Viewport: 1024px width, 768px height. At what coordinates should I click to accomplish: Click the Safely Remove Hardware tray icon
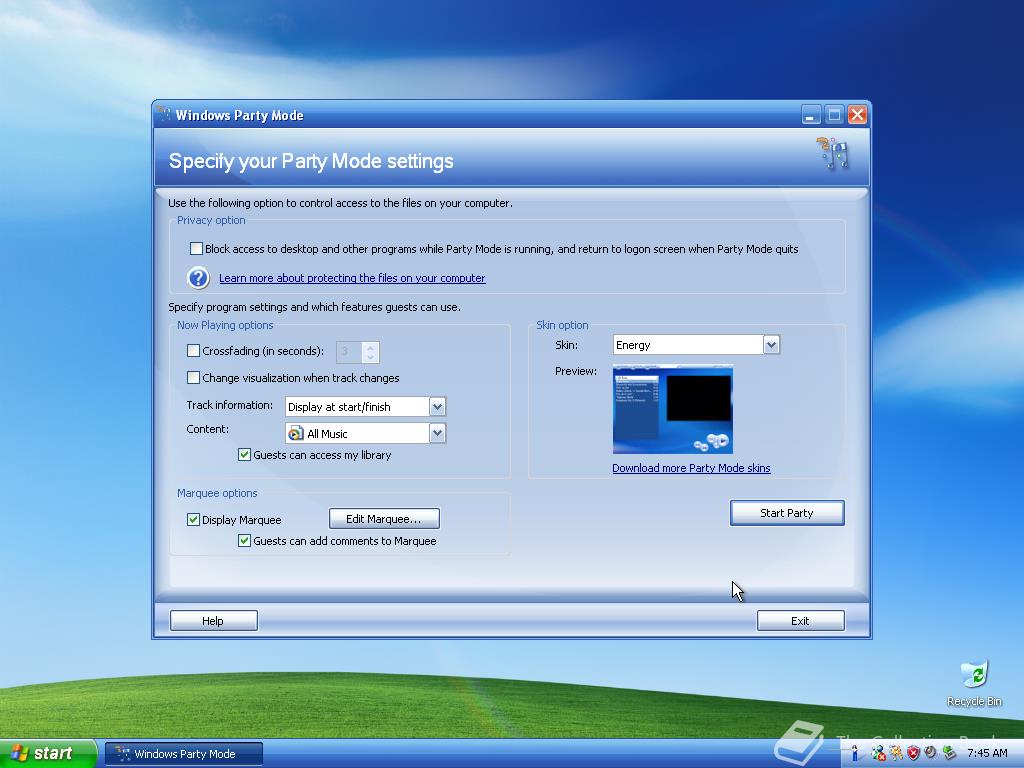pyautogui.click(x=949, y=752)
